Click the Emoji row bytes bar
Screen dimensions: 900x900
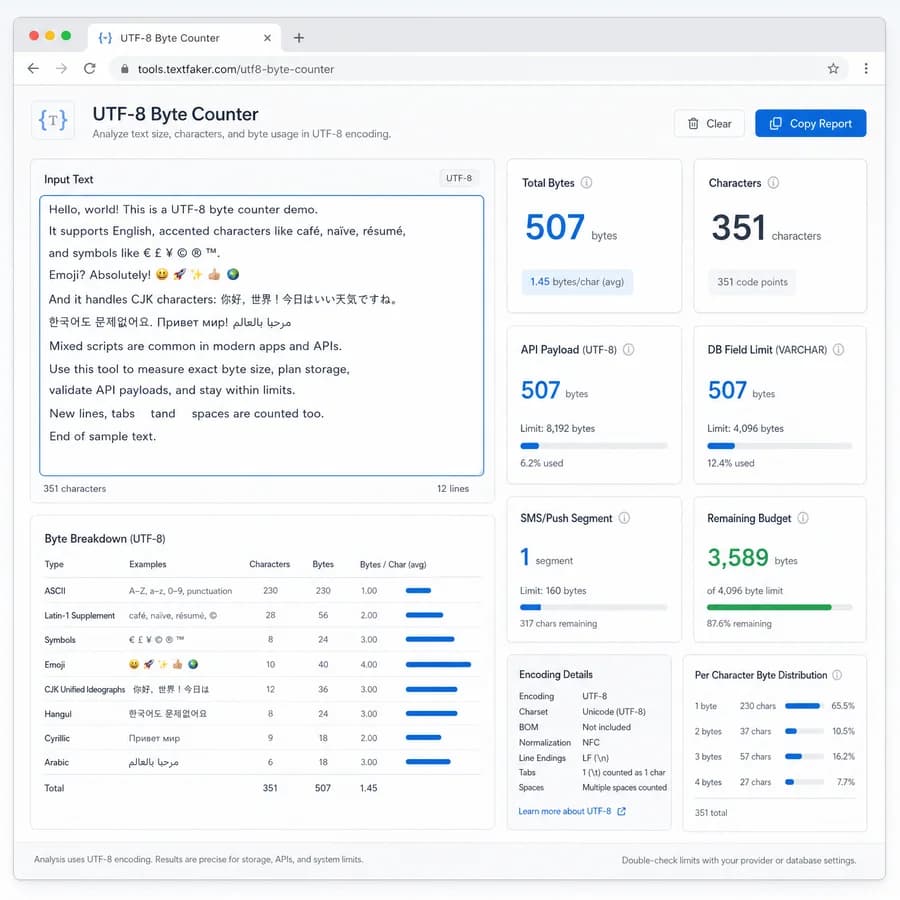[439, 665]
